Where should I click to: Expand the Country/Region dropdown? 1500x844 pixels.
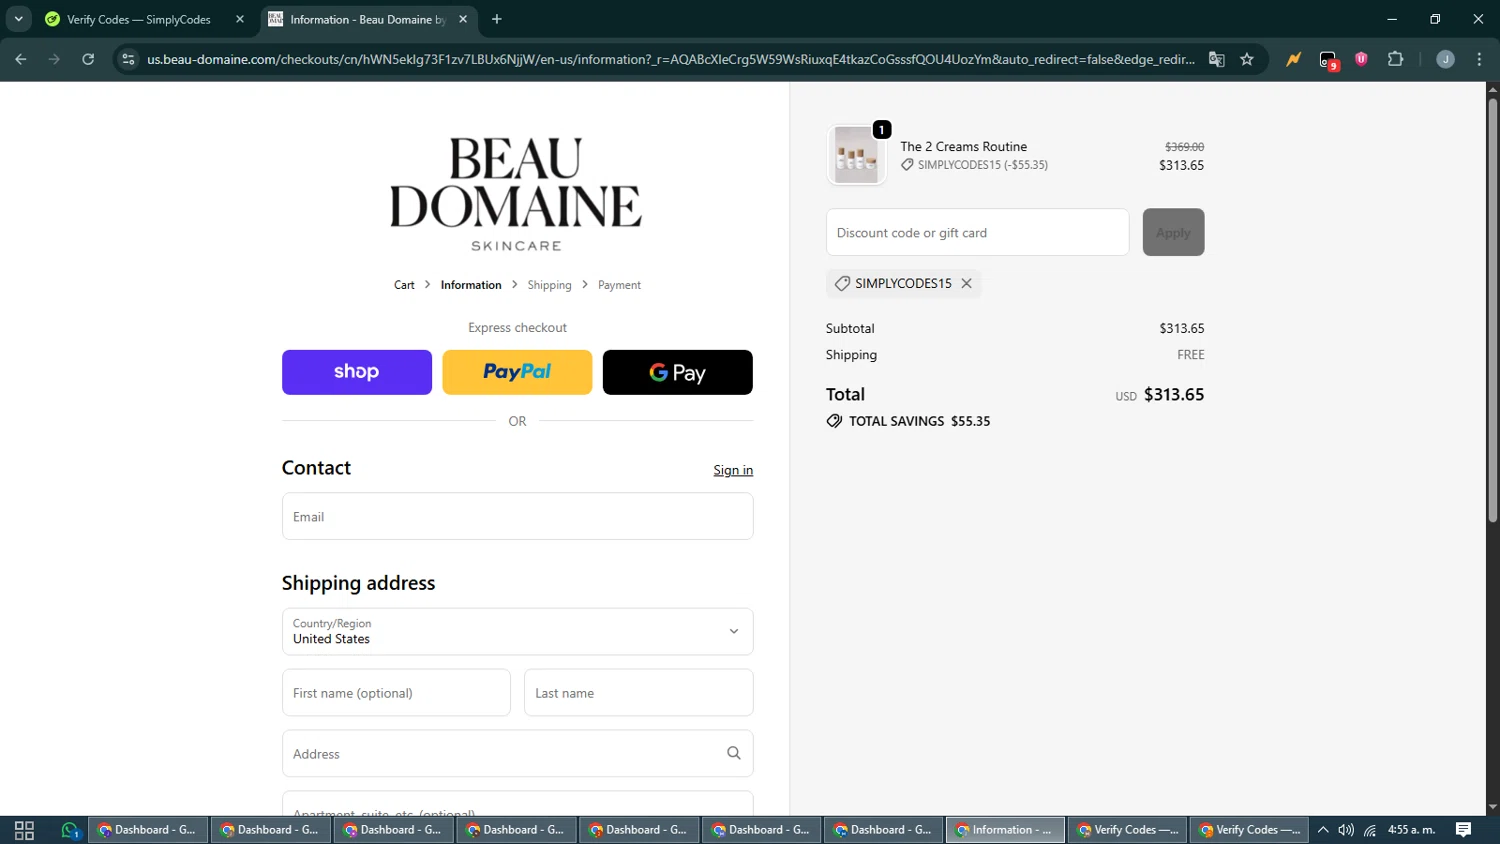[518, 632]
